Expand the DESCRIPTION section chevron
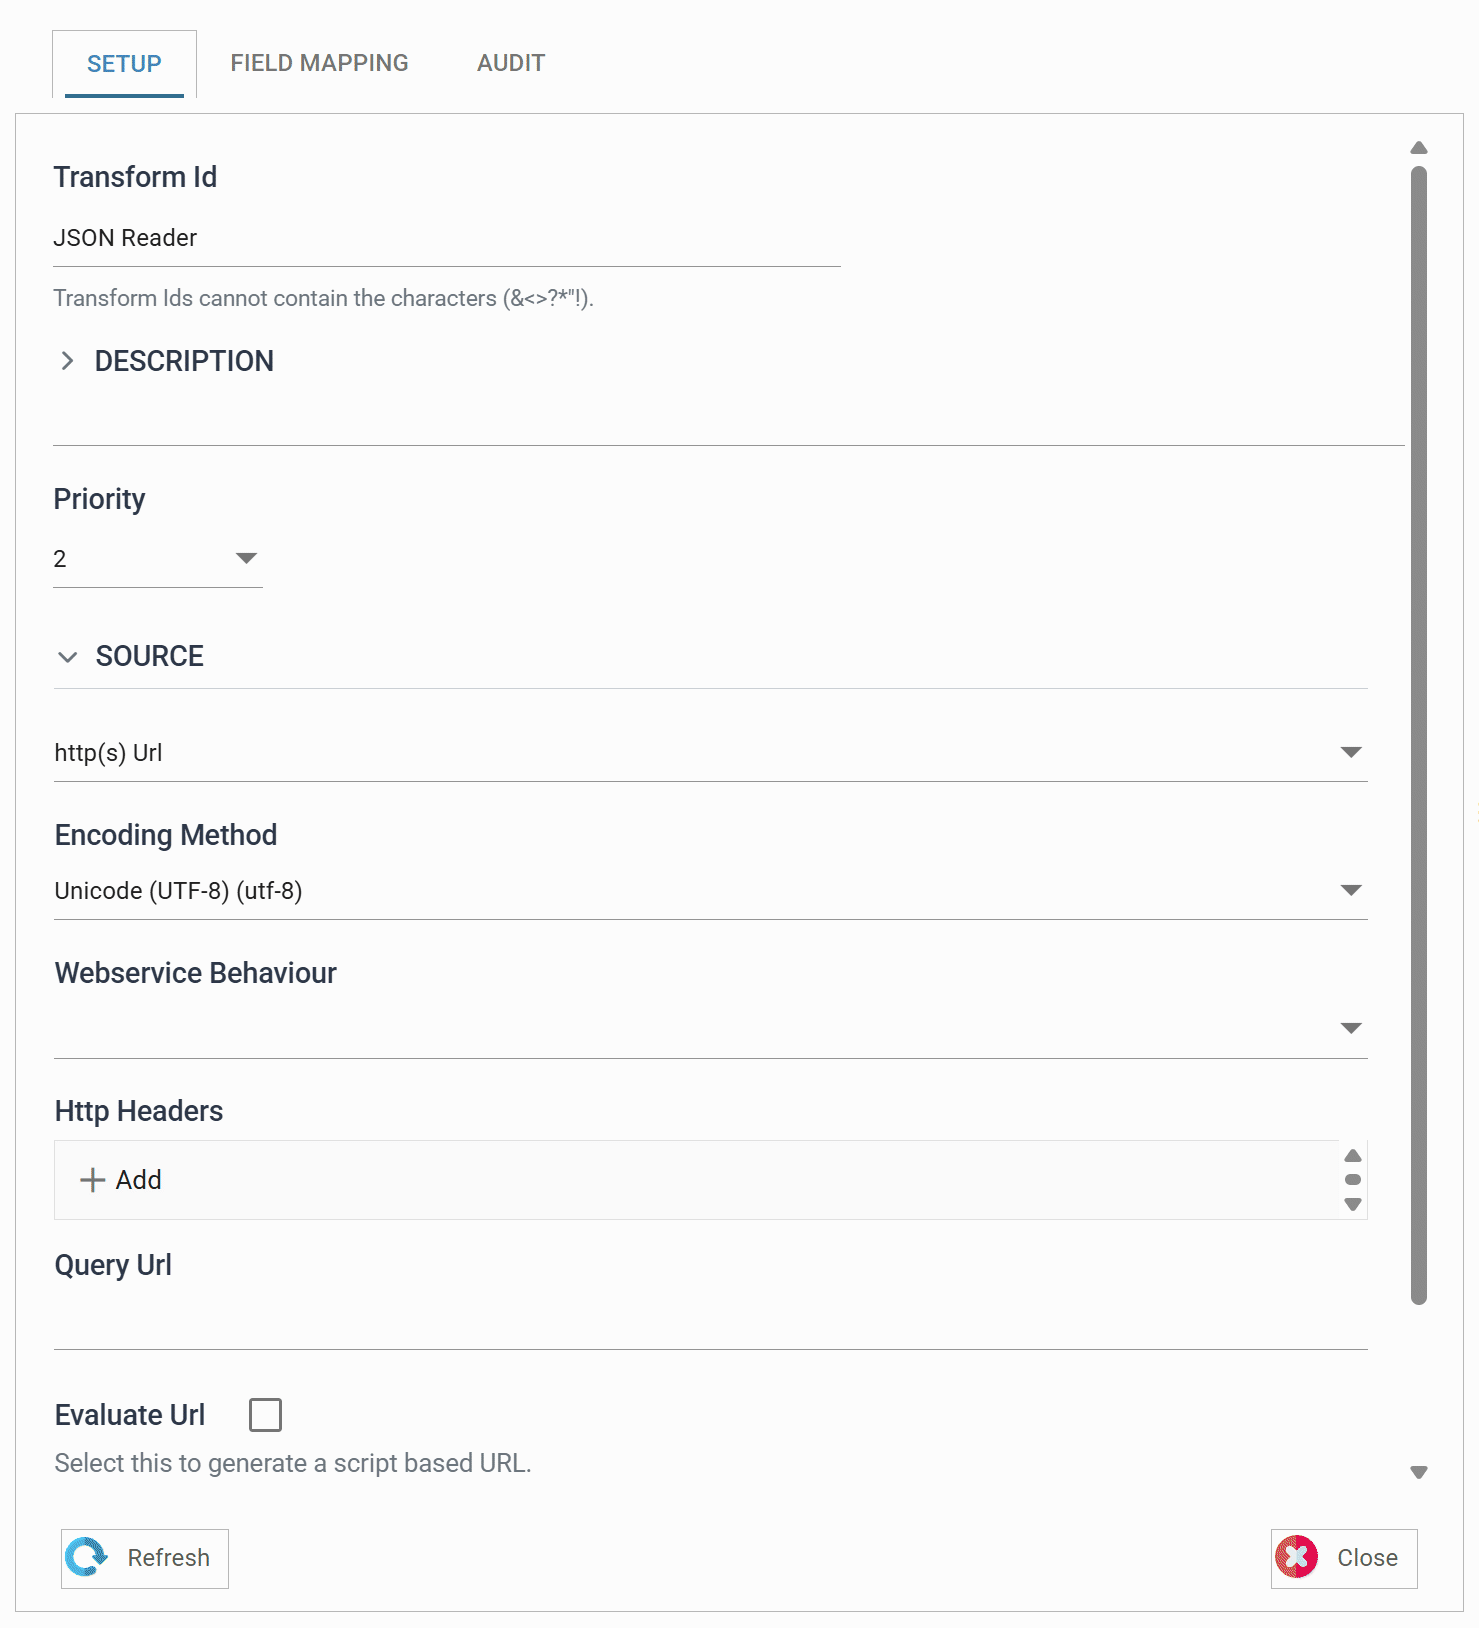 point(67,361)
